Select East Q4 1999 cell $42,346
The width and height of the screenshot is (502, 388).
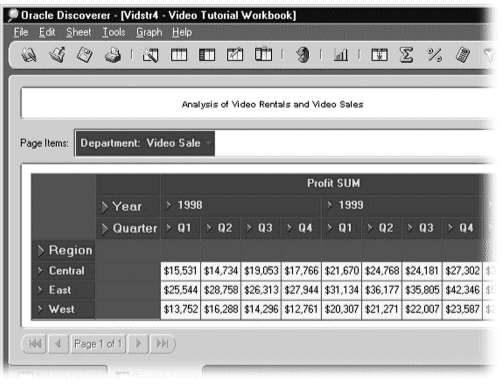(x=462, y=290)
